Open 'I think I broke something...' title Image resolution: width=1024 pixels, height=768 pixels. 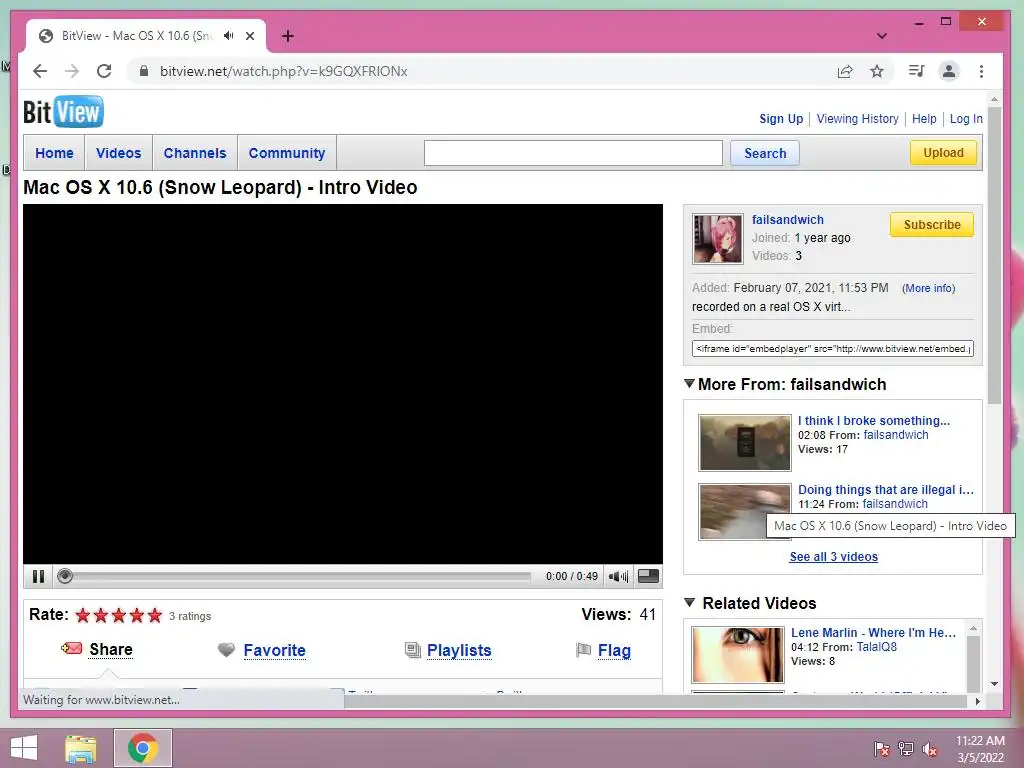click(x=874, y=421)
